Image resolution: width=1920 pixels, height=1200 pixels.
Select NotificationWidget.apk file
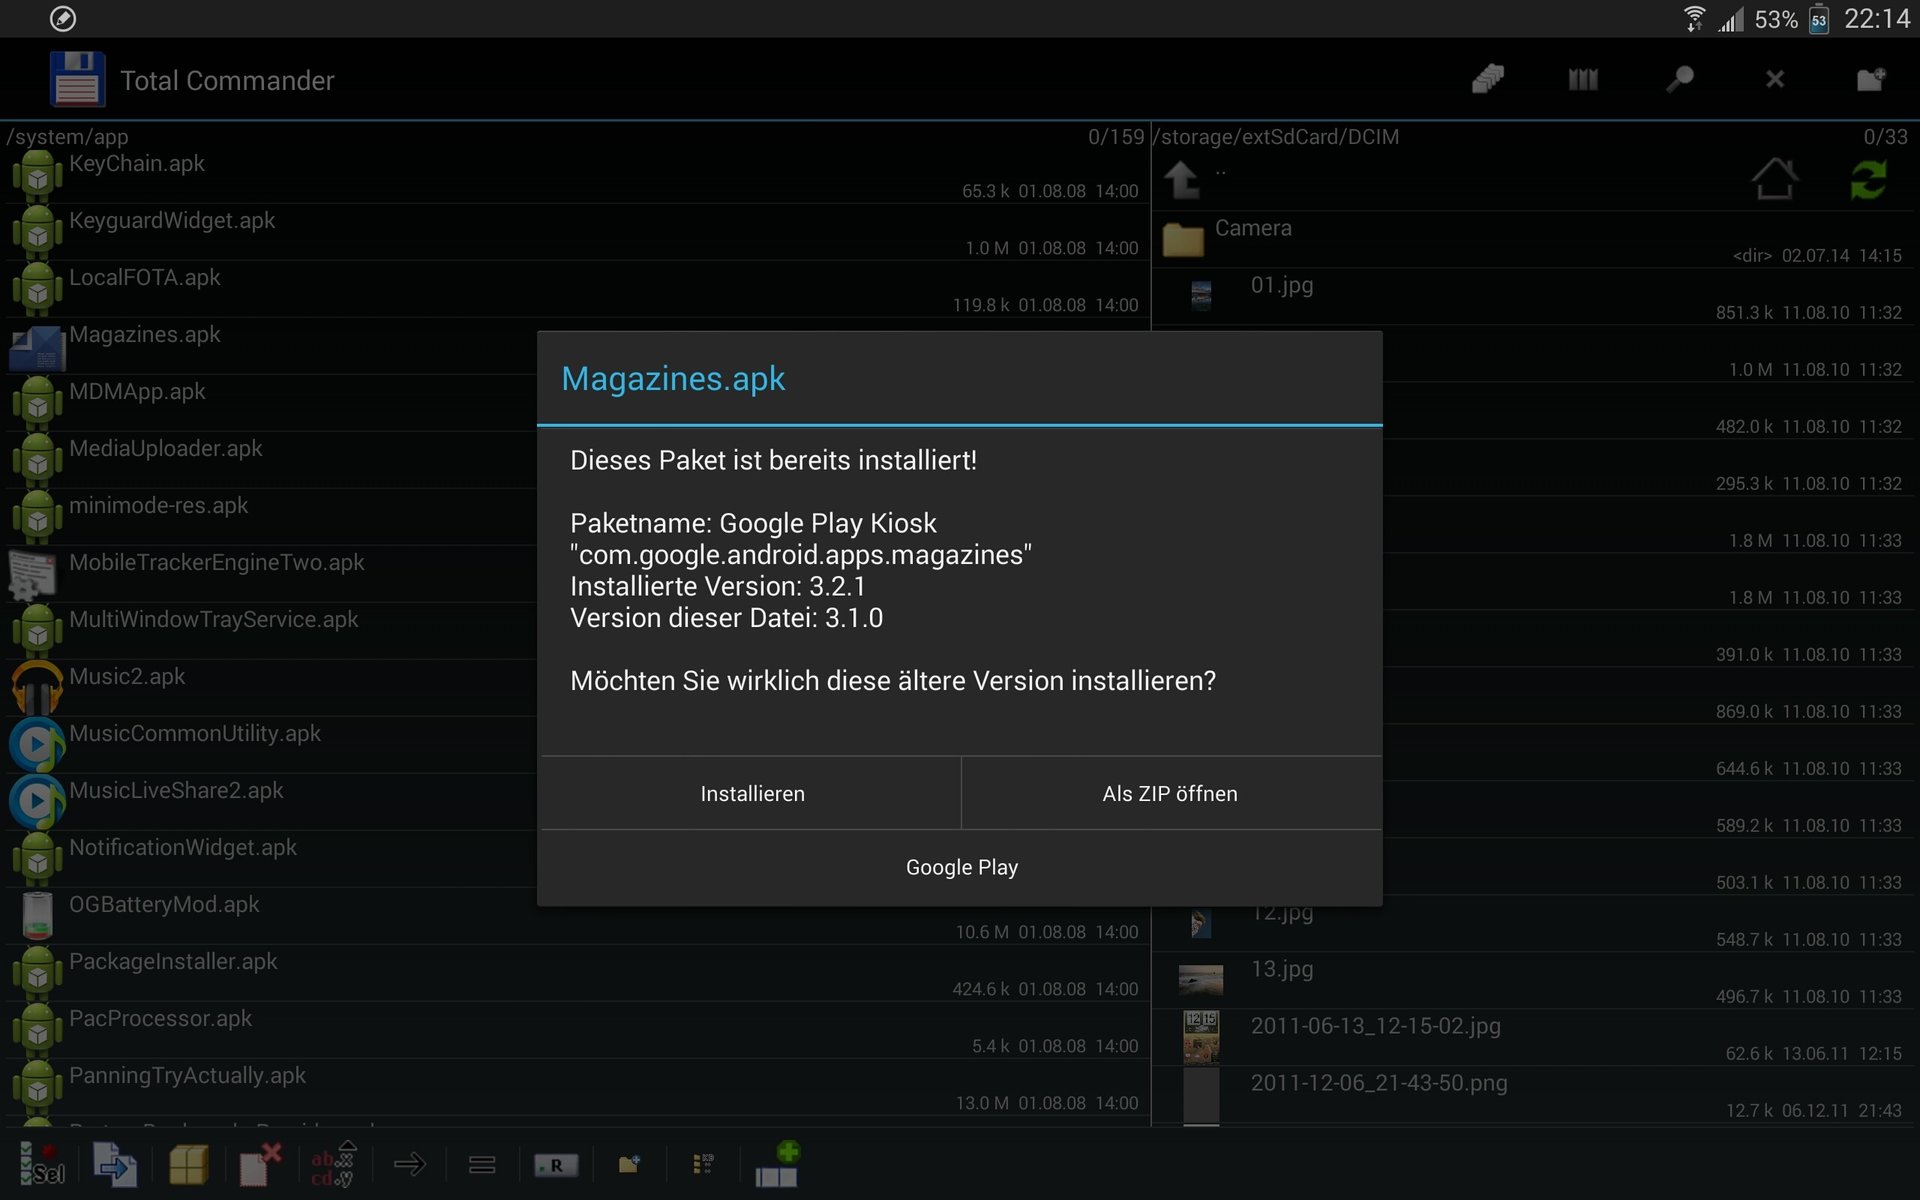[x=272, y=859]
